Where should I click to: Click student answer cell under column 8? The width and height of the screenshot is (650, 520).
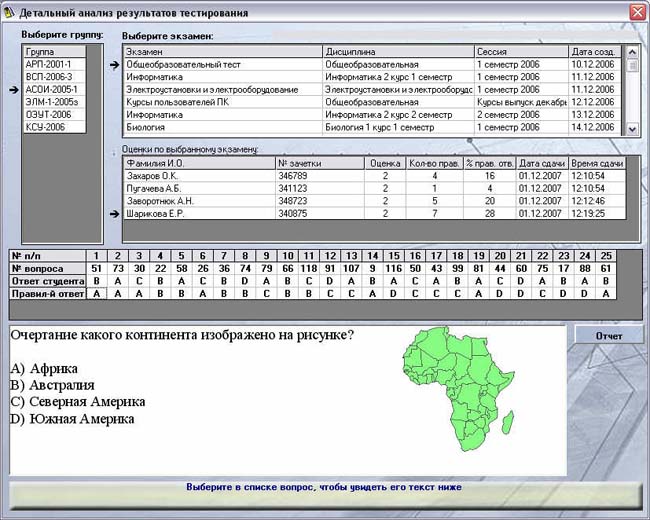pos(245,281)
